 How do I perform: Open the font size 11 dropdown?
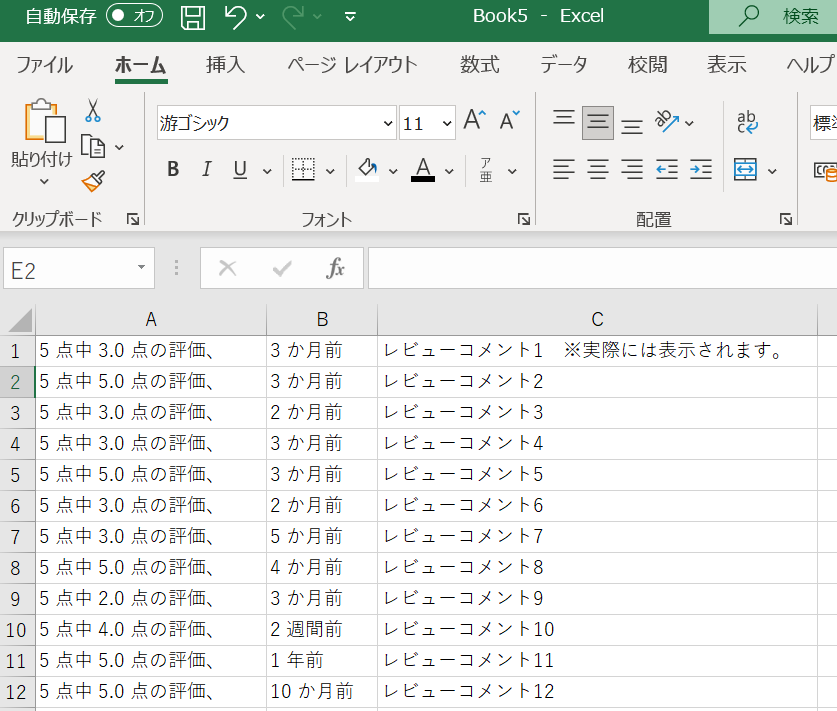pos(447,124)
